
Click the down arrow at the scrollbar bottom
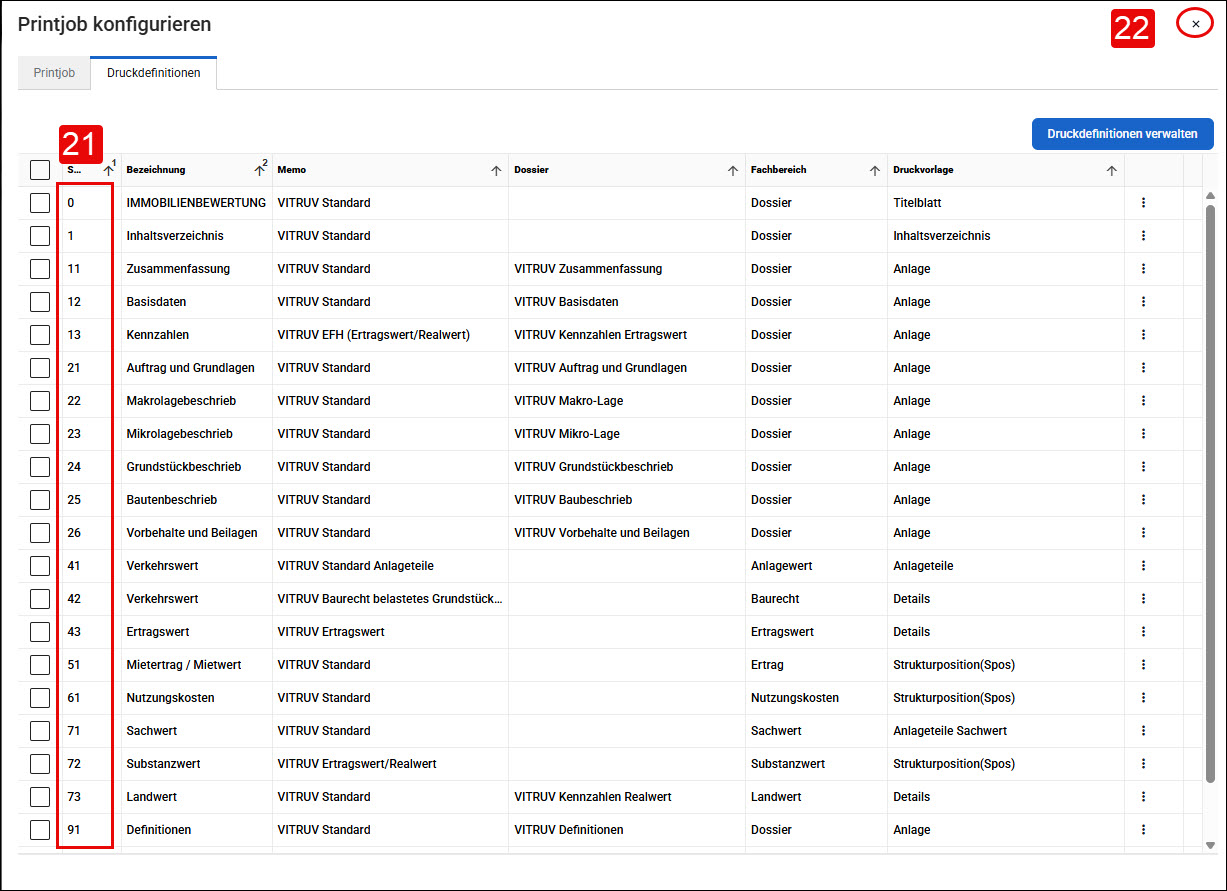[1210, 846]
